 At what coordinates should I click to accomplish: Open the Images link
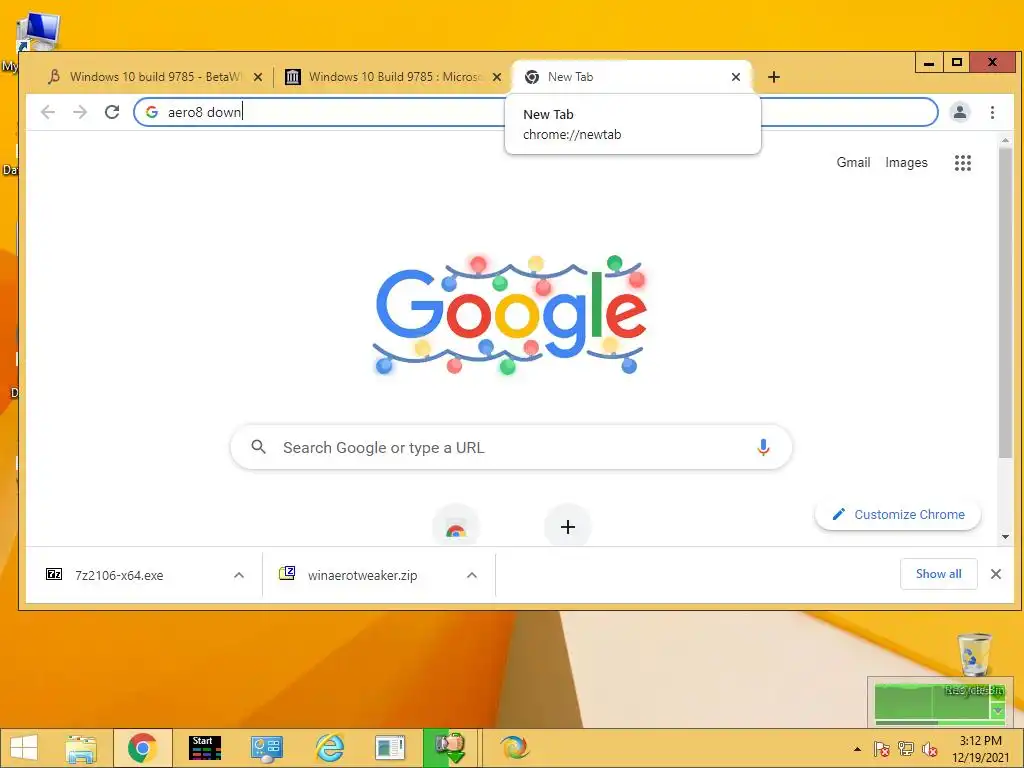coord(906,163)
